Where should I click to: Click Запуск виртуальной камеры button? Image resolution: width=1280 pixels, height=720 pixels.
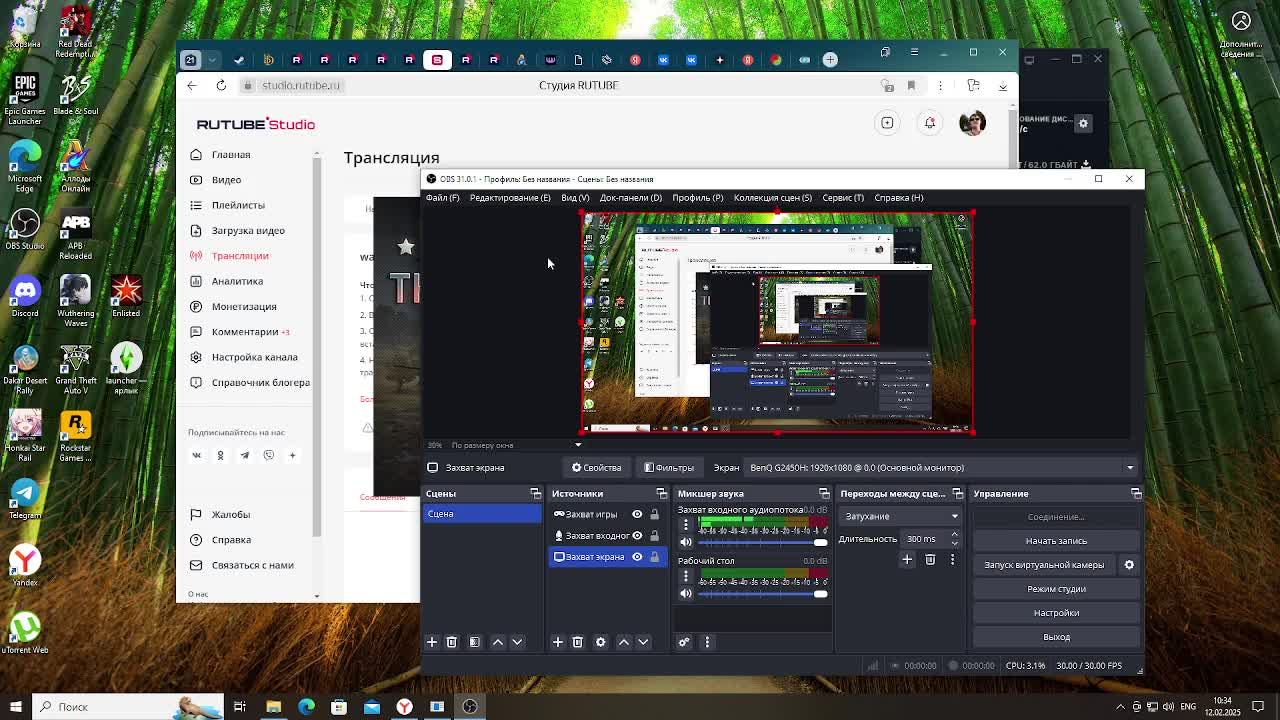coord(1044,565)
